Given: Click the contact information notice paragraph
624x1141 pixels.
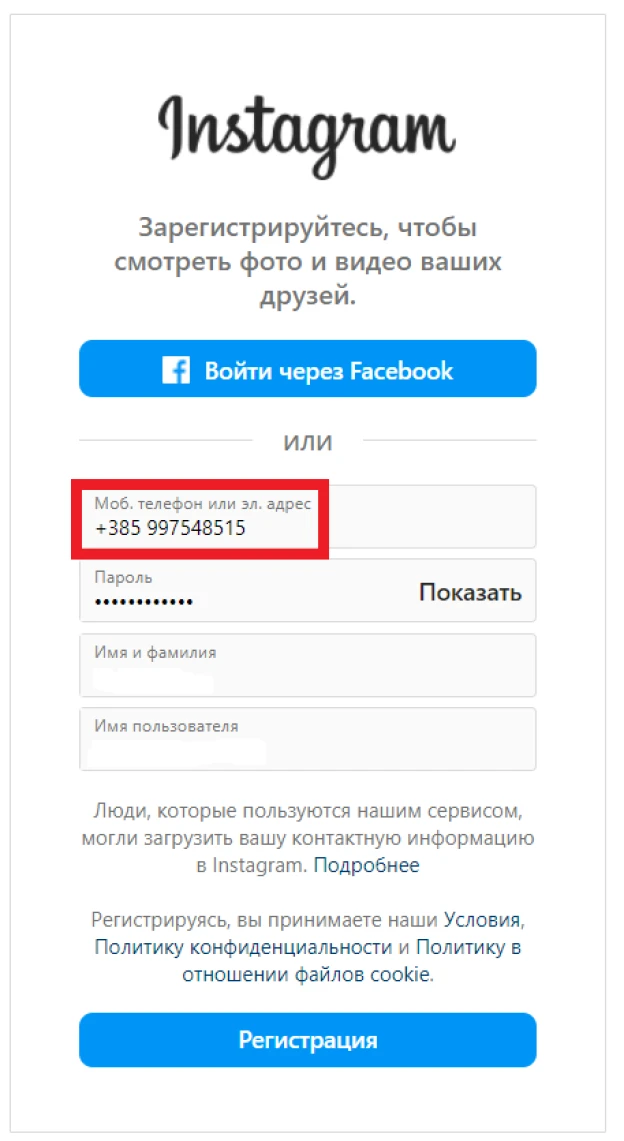Looking at the screenshot, I should pyautogui.click(x=308, y=838).
